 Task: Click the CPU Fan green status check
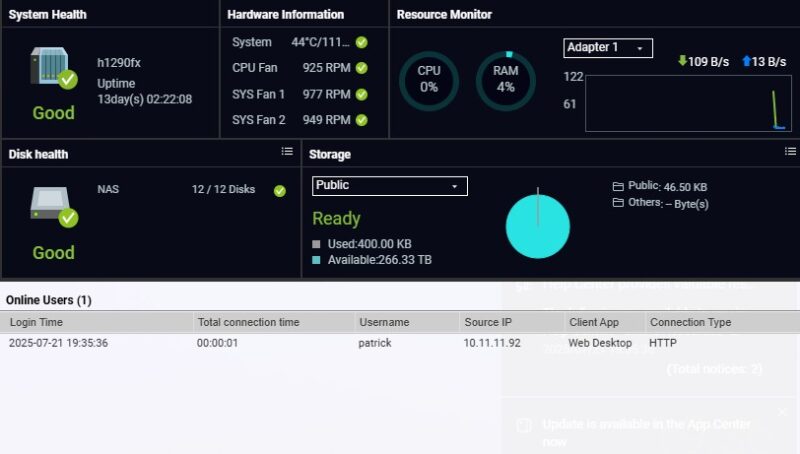[362, 68]
